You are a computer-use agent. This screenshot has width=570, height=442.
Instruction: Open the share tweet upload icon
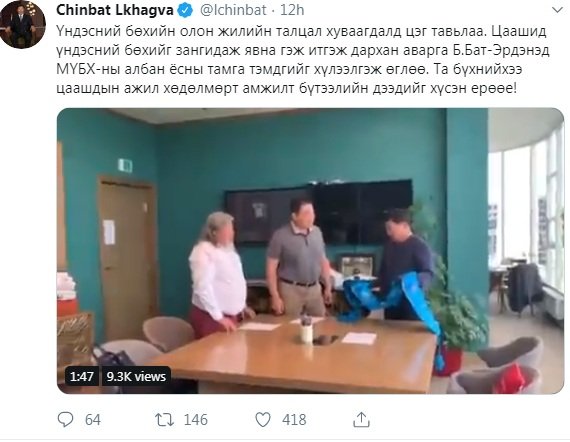click(x=361, y=419)
